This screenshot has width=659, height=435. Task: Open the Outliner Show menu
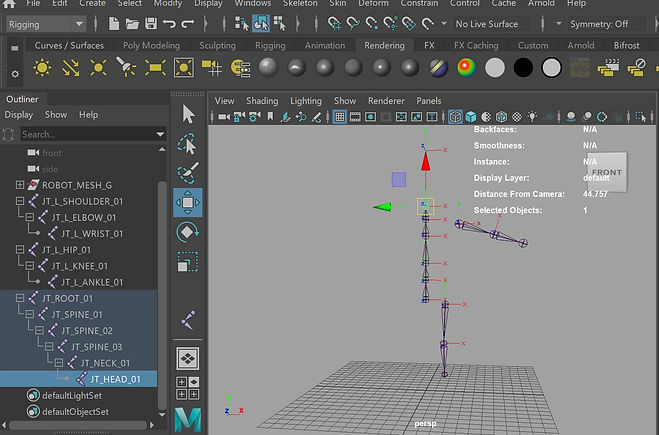(x=56, y=115)
